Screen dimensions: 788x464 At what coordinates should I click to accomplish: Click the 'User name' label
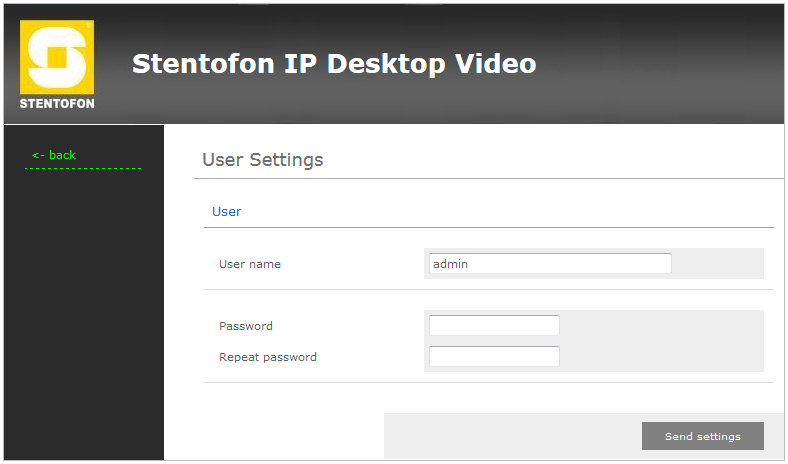(x=250, y=264)
